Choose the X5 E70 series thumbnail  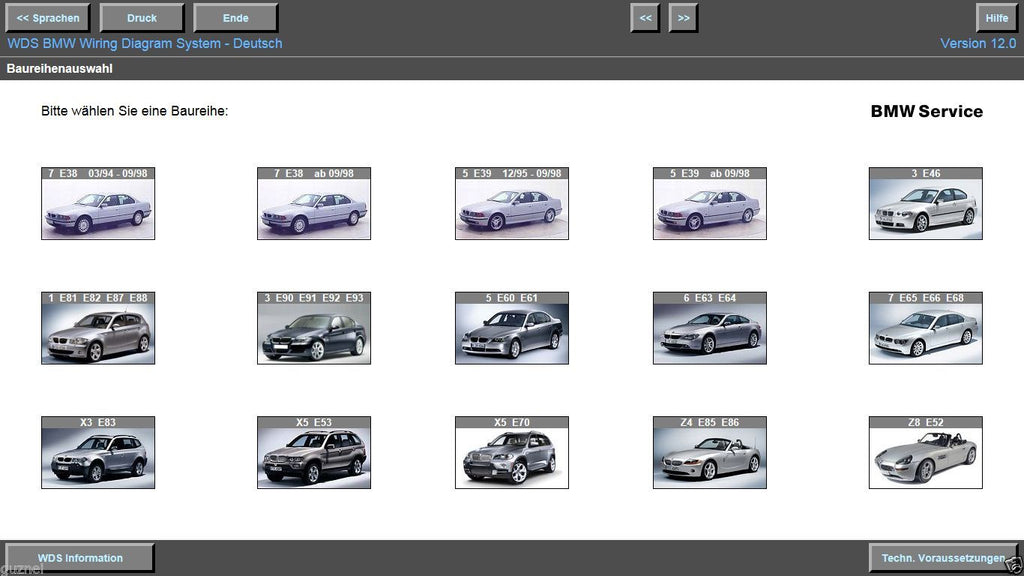coord(512,453)
